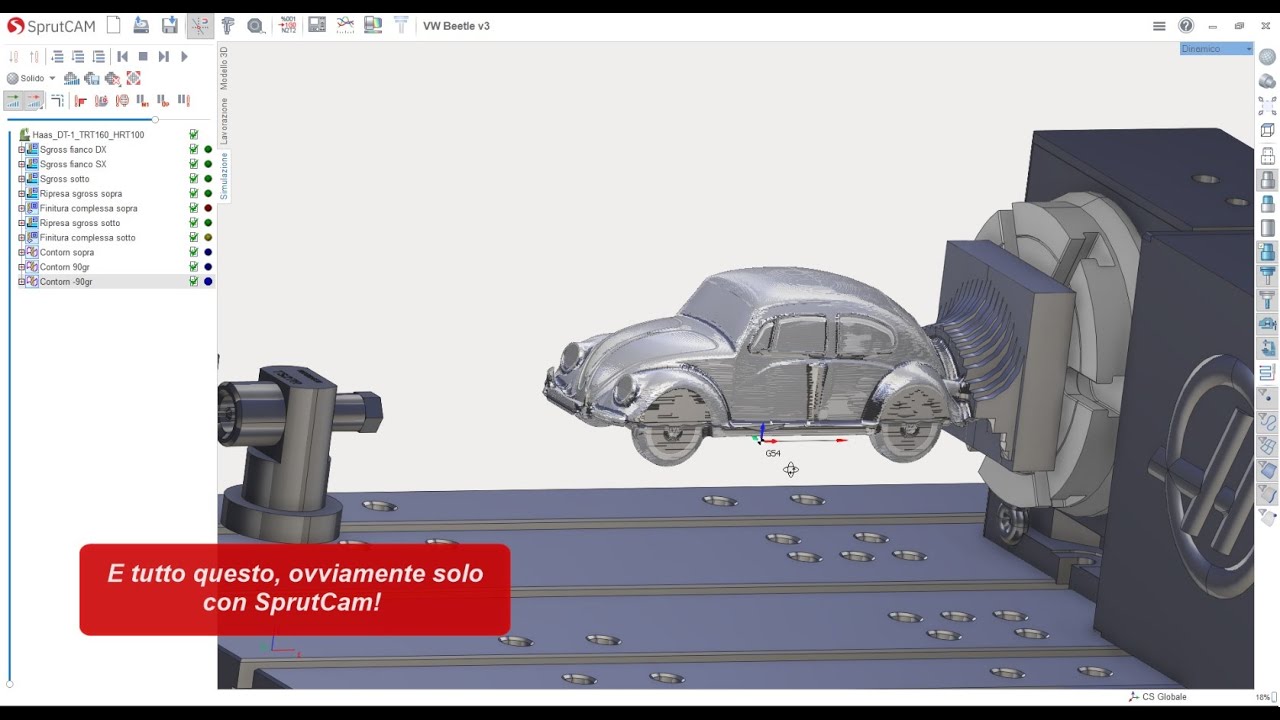The height and width of the screenshot is (720, 1280).
Task: Click the VW Beetle v3 project title
Action: coord(456,26)
